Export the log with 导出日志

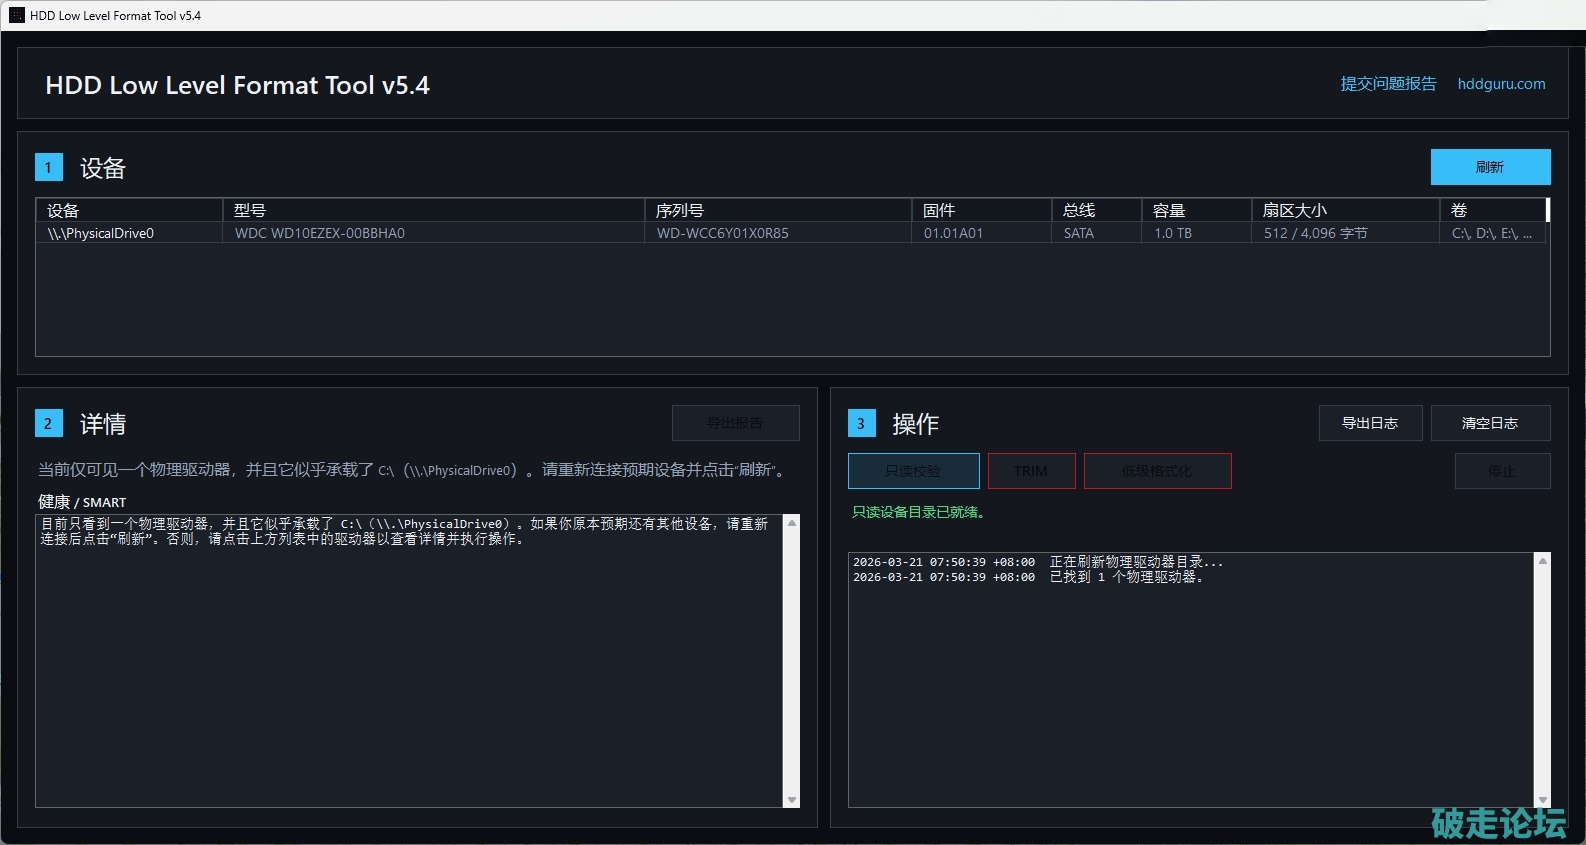click(1369, 423)
